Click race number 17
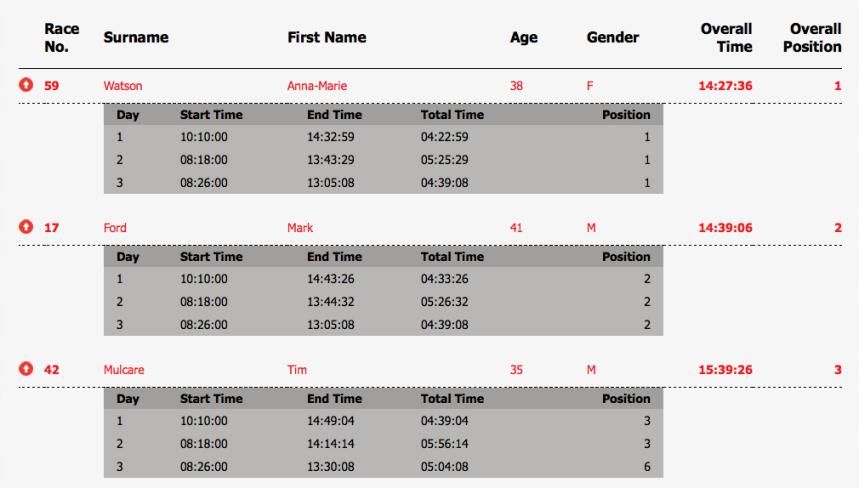The width and height of the screenshot is (859, 488). point(52,228)
